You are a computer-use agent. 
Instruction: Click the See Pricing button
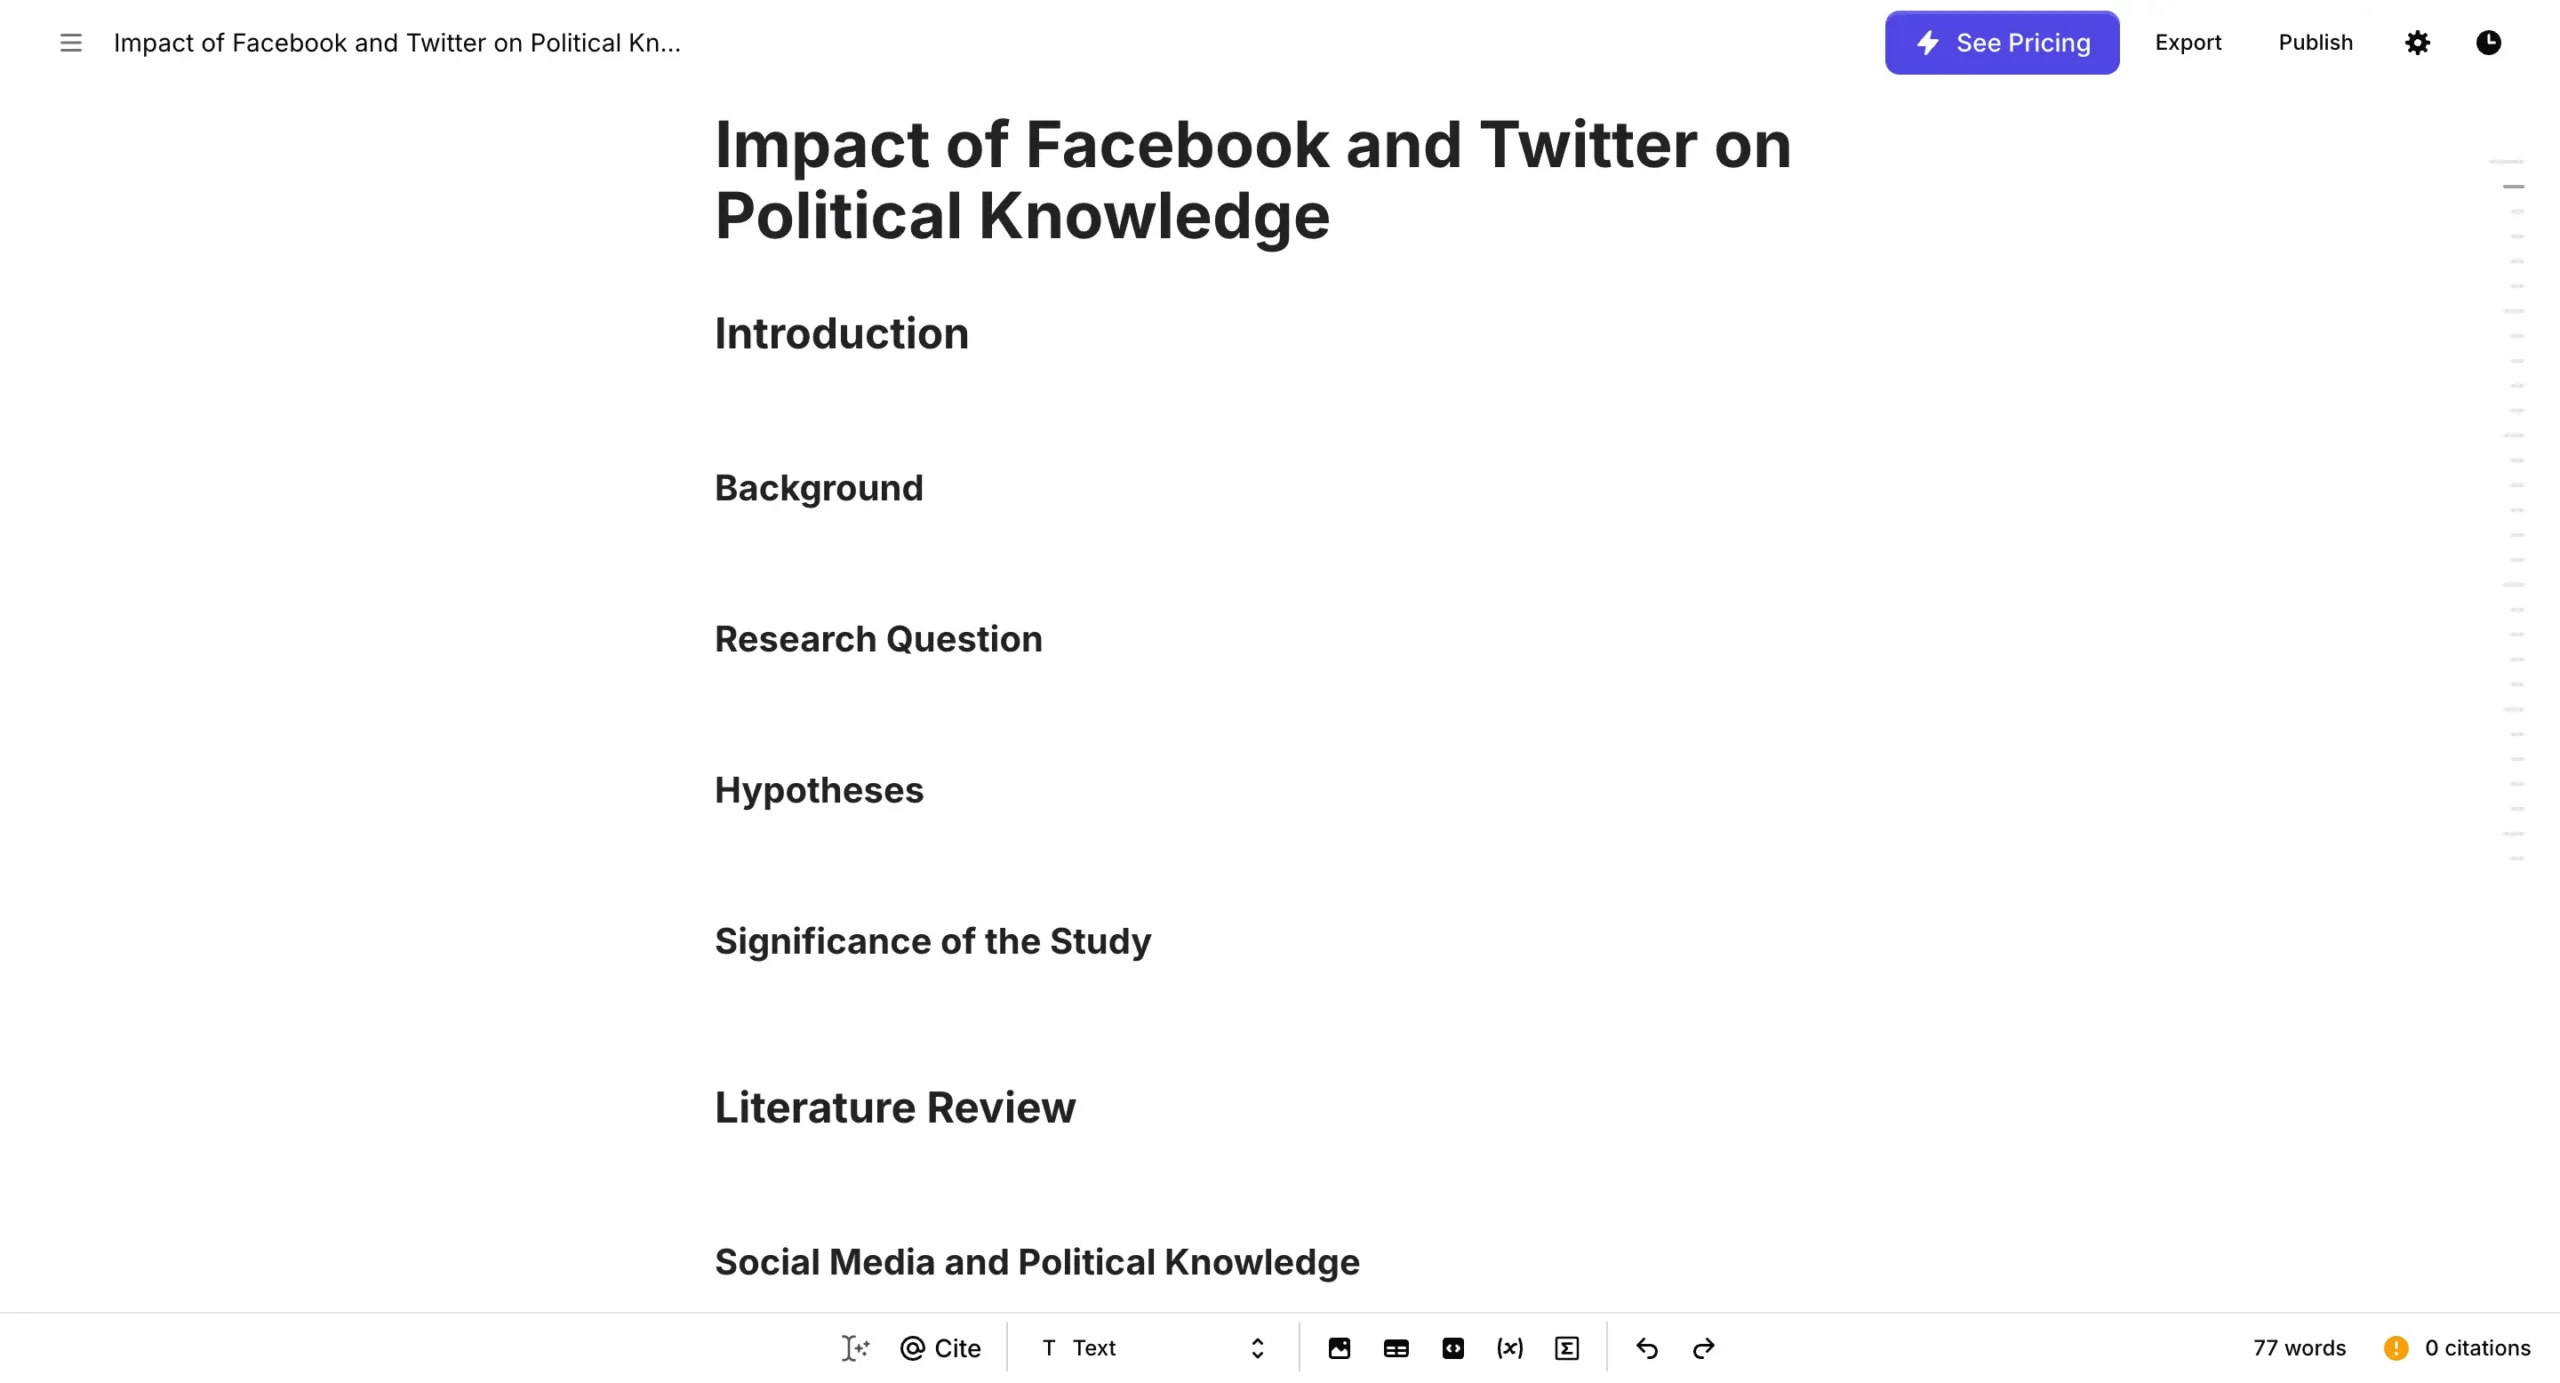point(2001,43)
